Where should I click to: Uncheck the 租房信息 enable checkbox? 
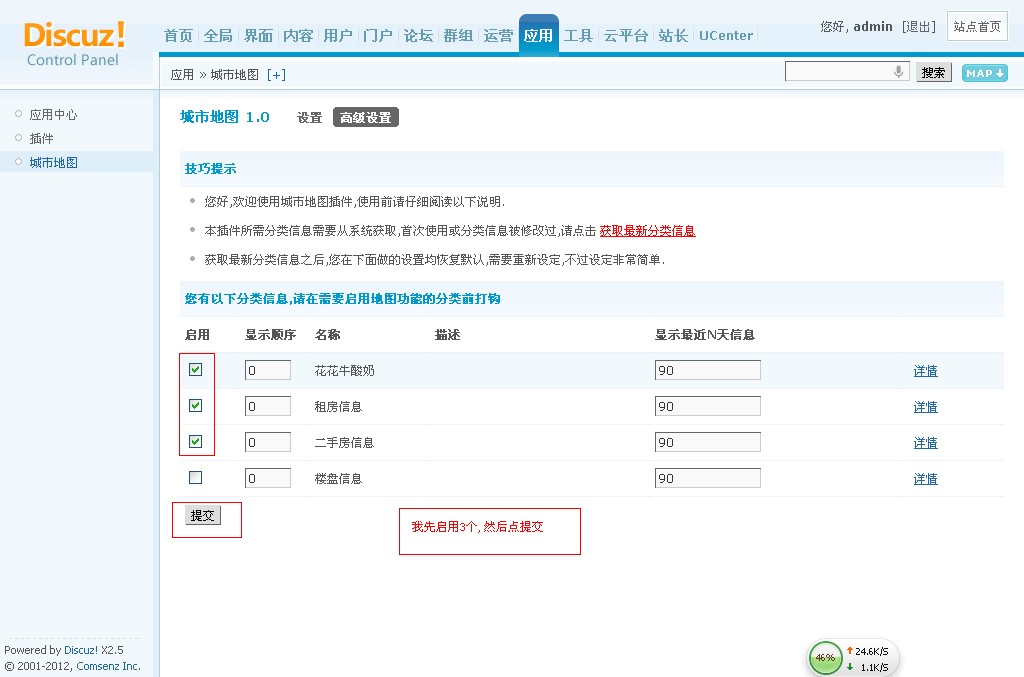pyautogui.click(x=196, y=406)
